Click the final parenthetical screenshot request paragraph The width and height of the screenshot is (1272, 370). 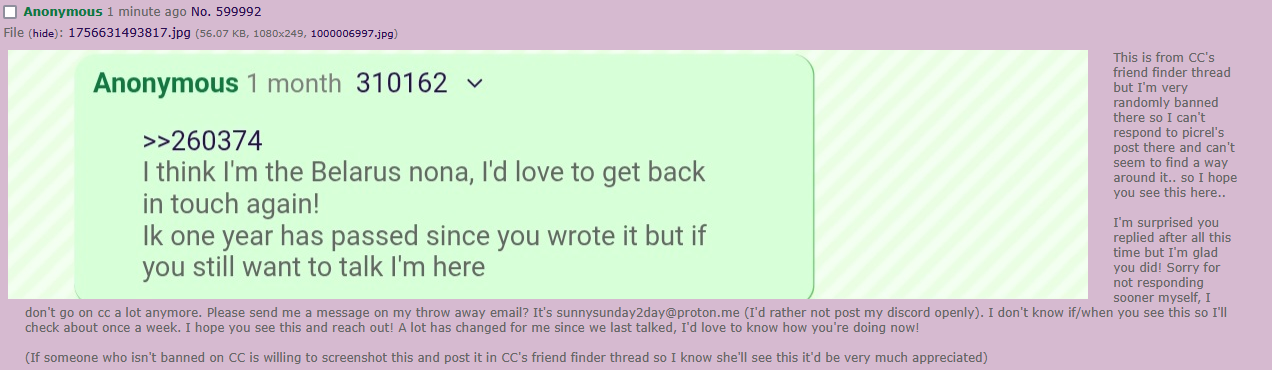coord(507,357)
